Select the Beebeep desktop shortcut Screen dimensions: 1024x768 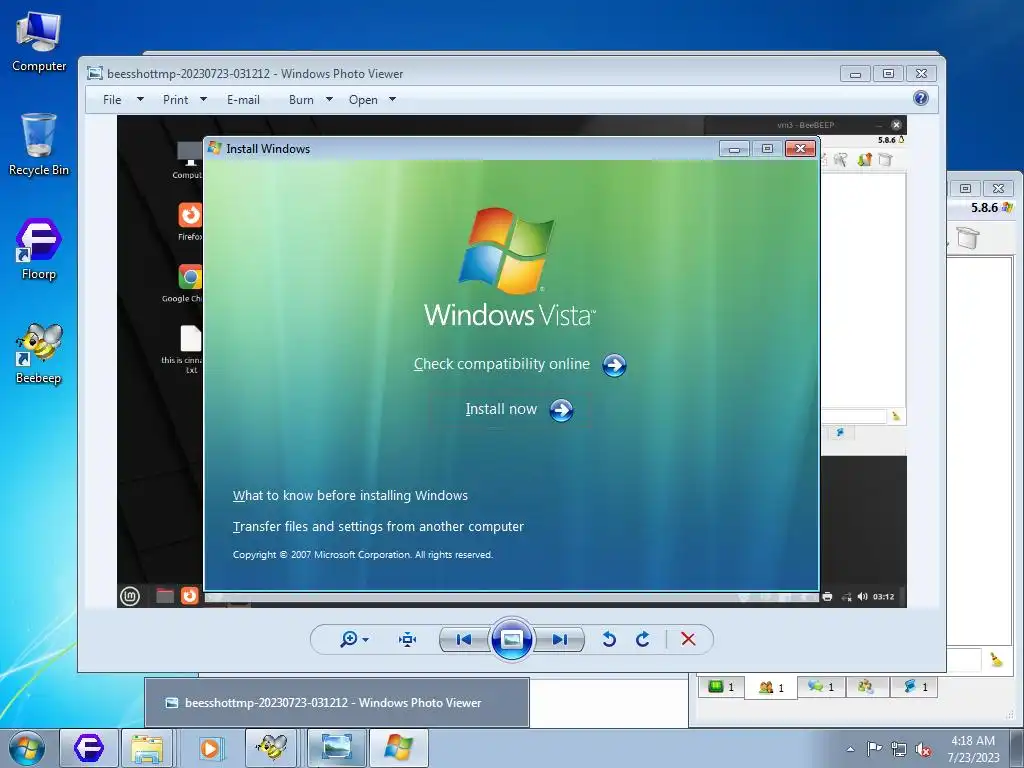[x=39, y=353]
